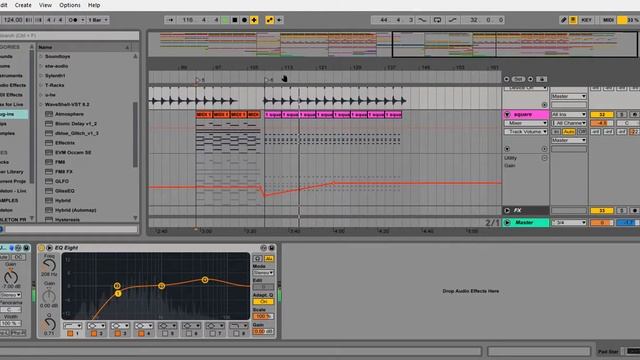
Task: Toggle the draw mode pencil icon
Action: tap(563, 20)
